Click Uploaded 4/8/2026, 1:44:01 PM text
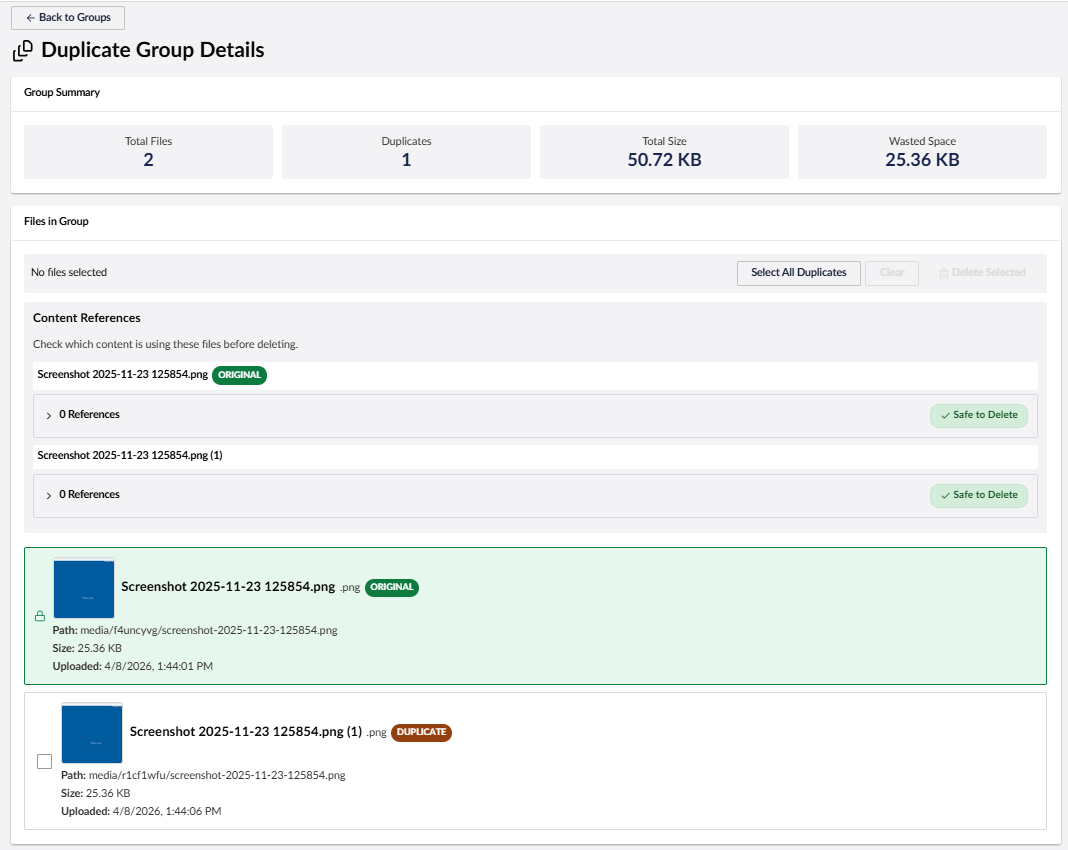Image resolution: width=1068 pixels, height=850 pixels. (133, 667)
